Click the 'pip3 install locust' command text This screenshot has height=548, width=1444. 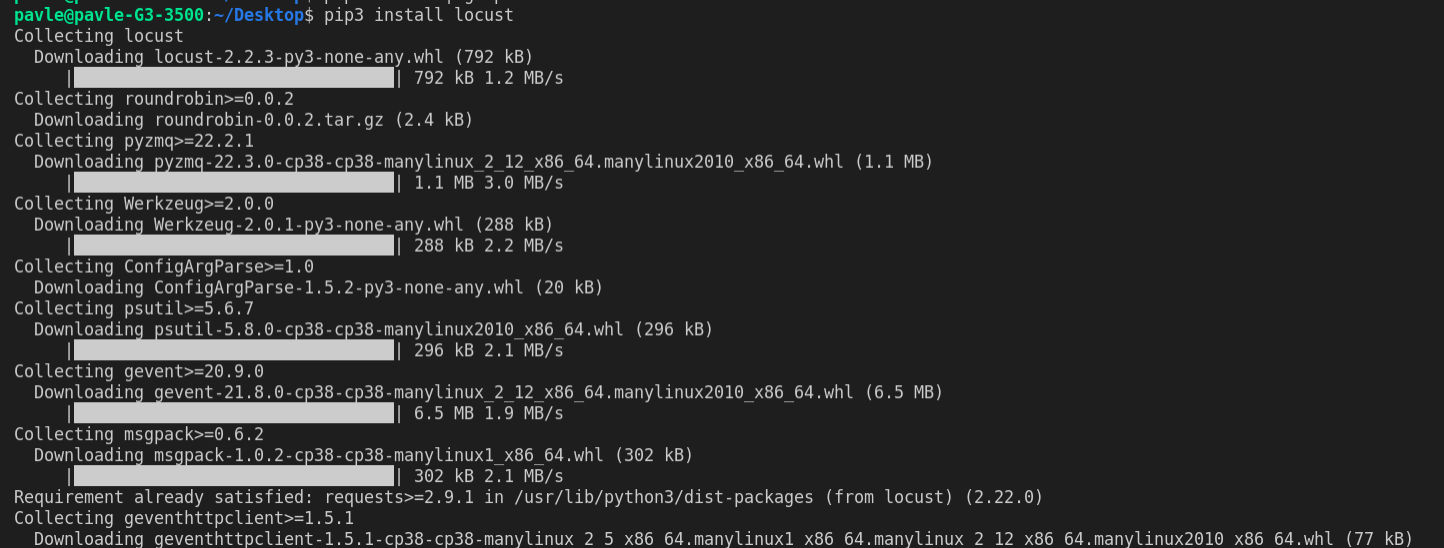pyautogui.click(x=419, y=15)
